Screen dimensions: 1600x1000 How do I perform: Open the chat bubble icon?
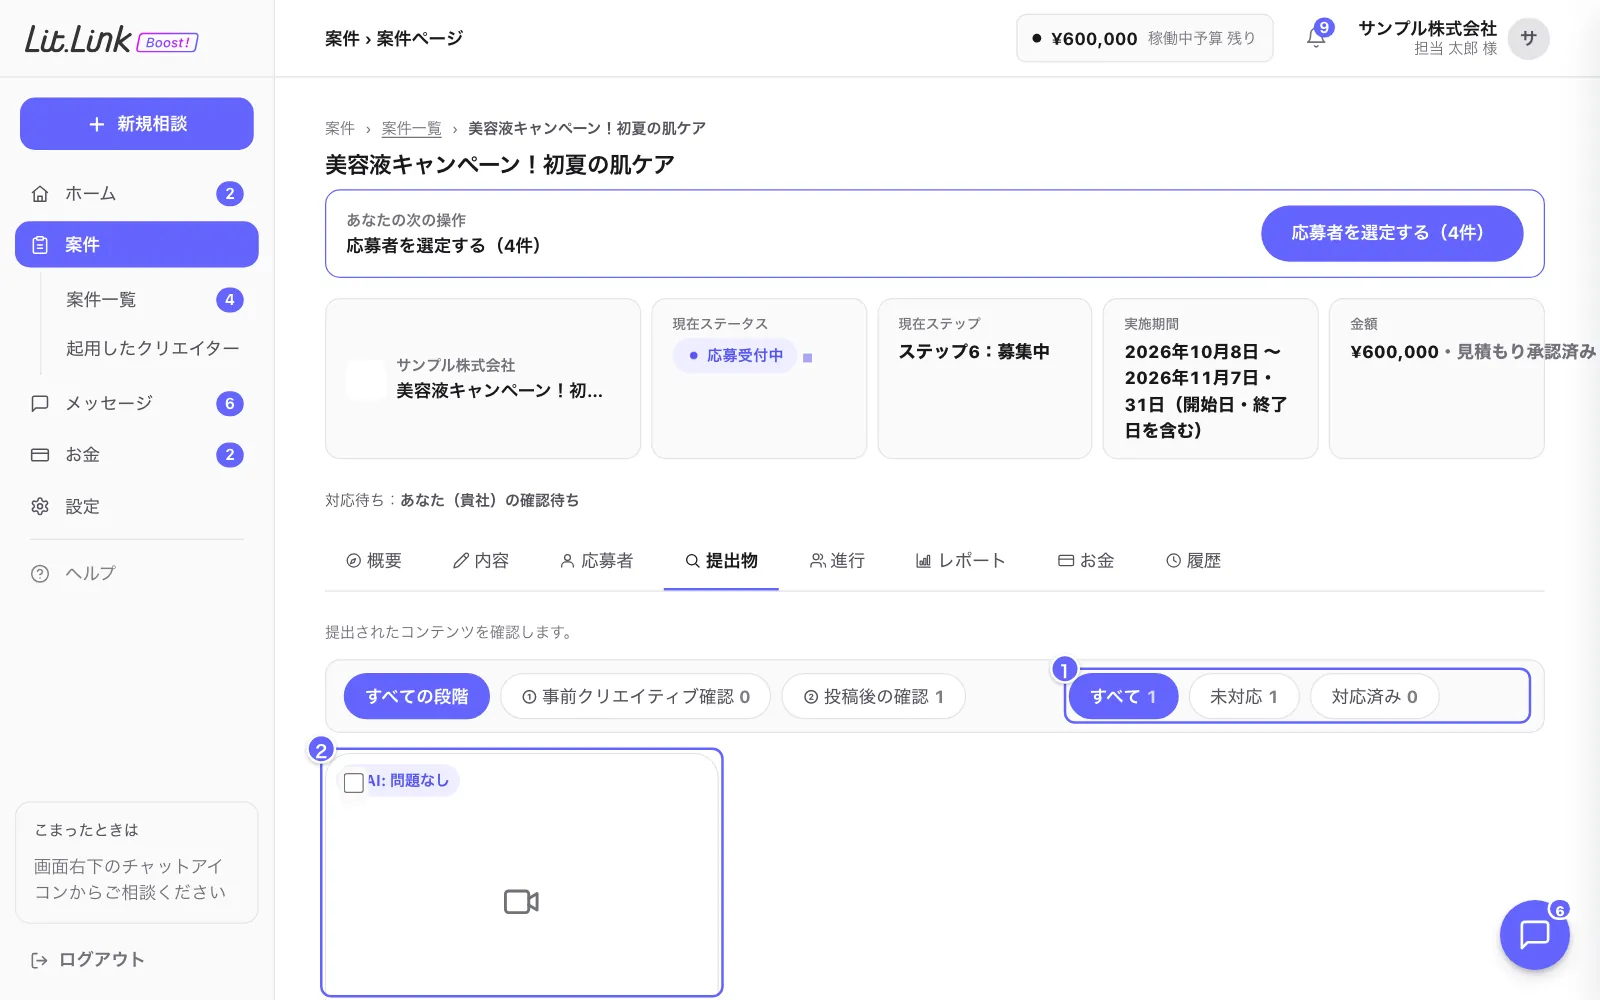(1534, 934)
